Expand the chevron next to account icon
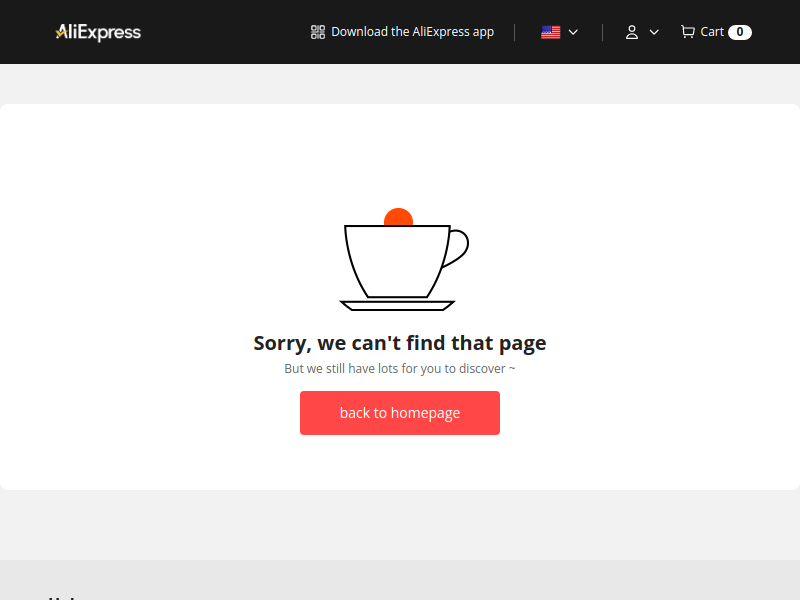800x600 pixels. pyautogui.click(x=654, y=32)
